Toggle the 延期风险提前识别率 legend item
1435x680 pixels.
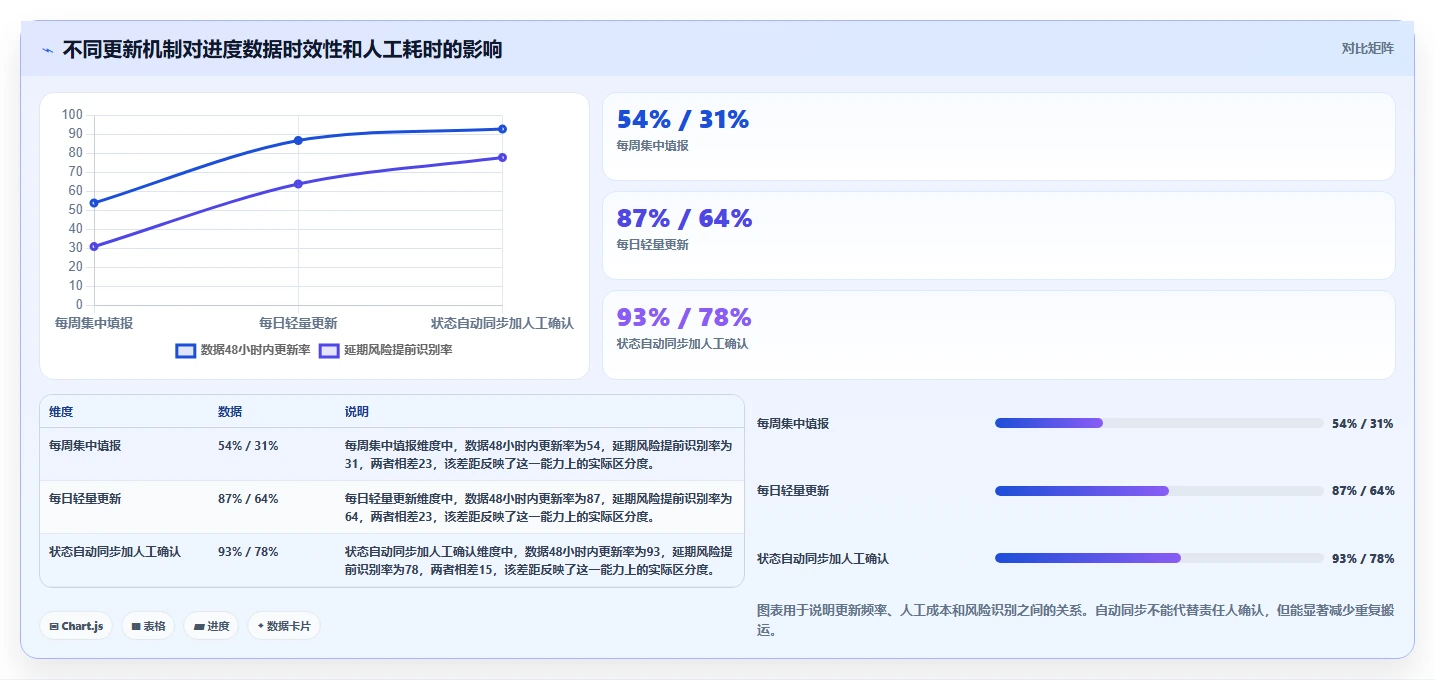point(385,350)
